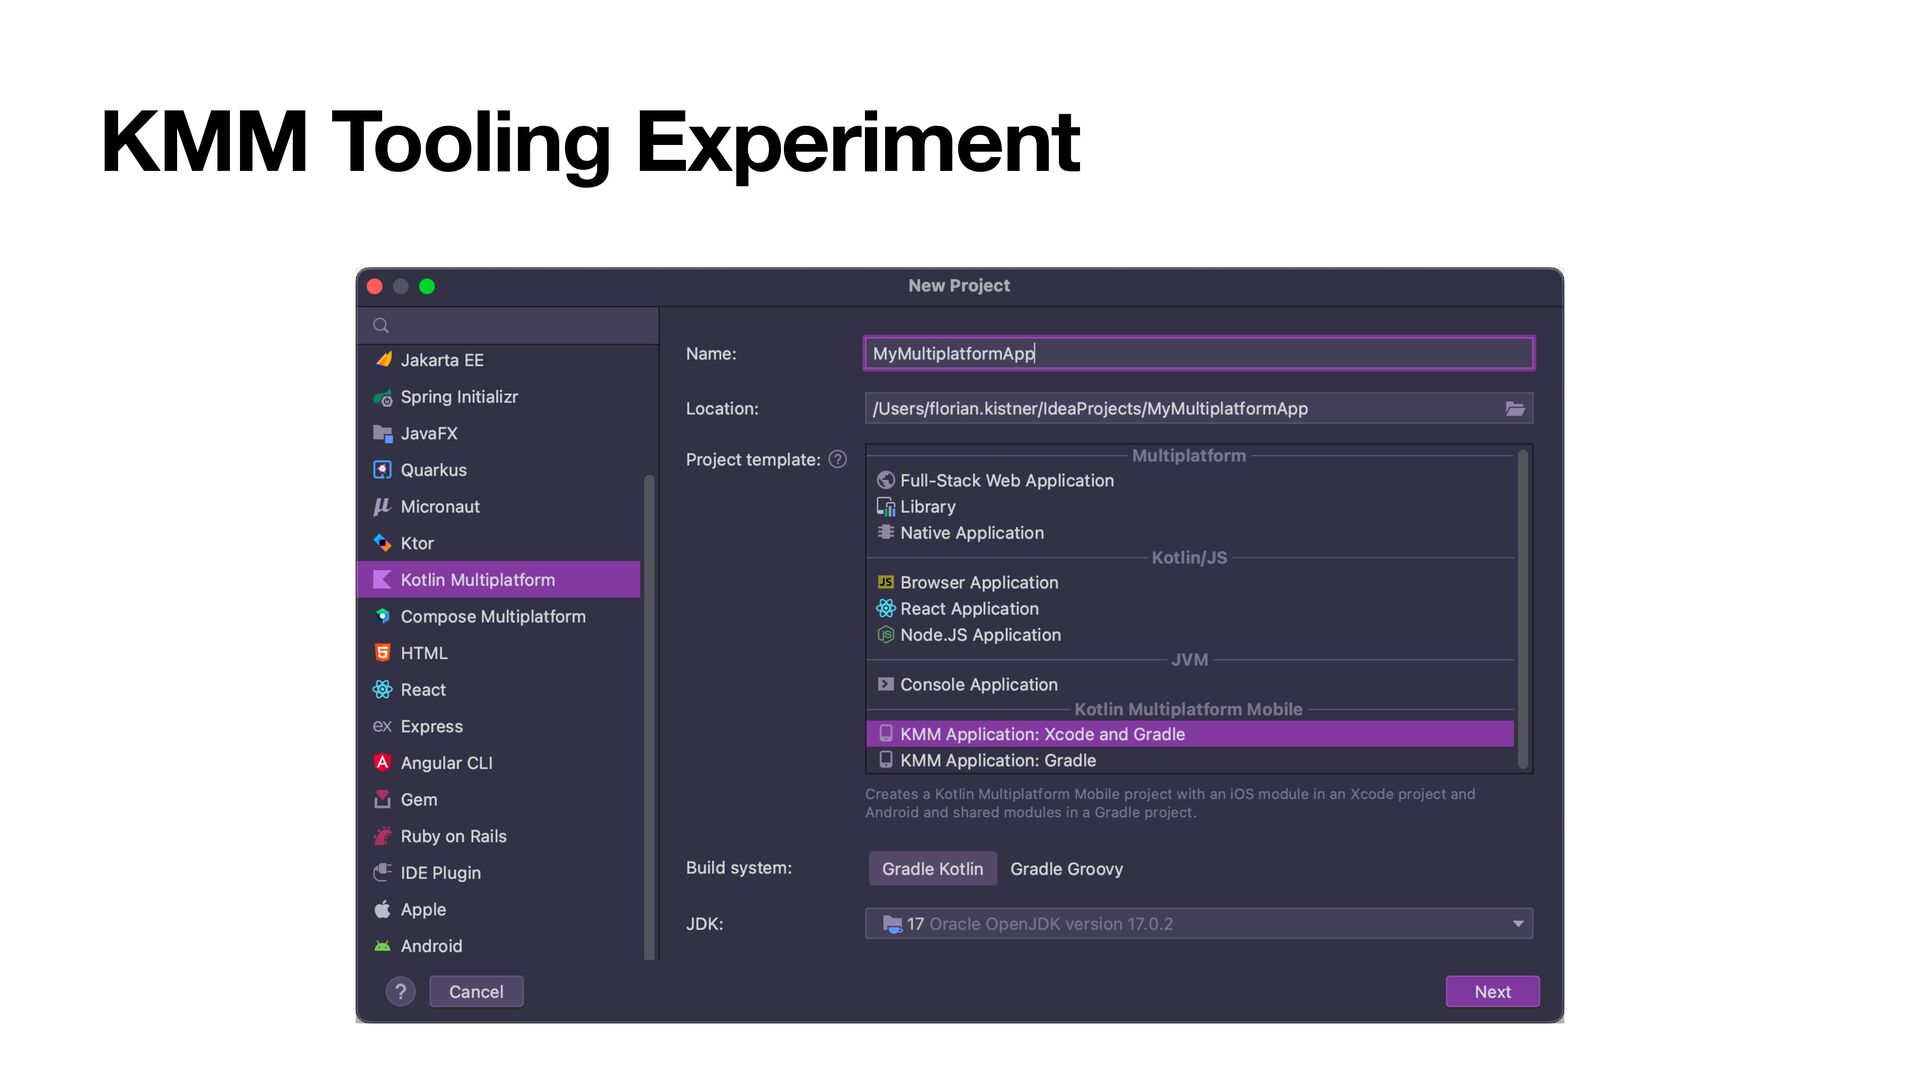1920x1080 pixels.
Task: Click the Android robot icon
Action: click(383, 946)
